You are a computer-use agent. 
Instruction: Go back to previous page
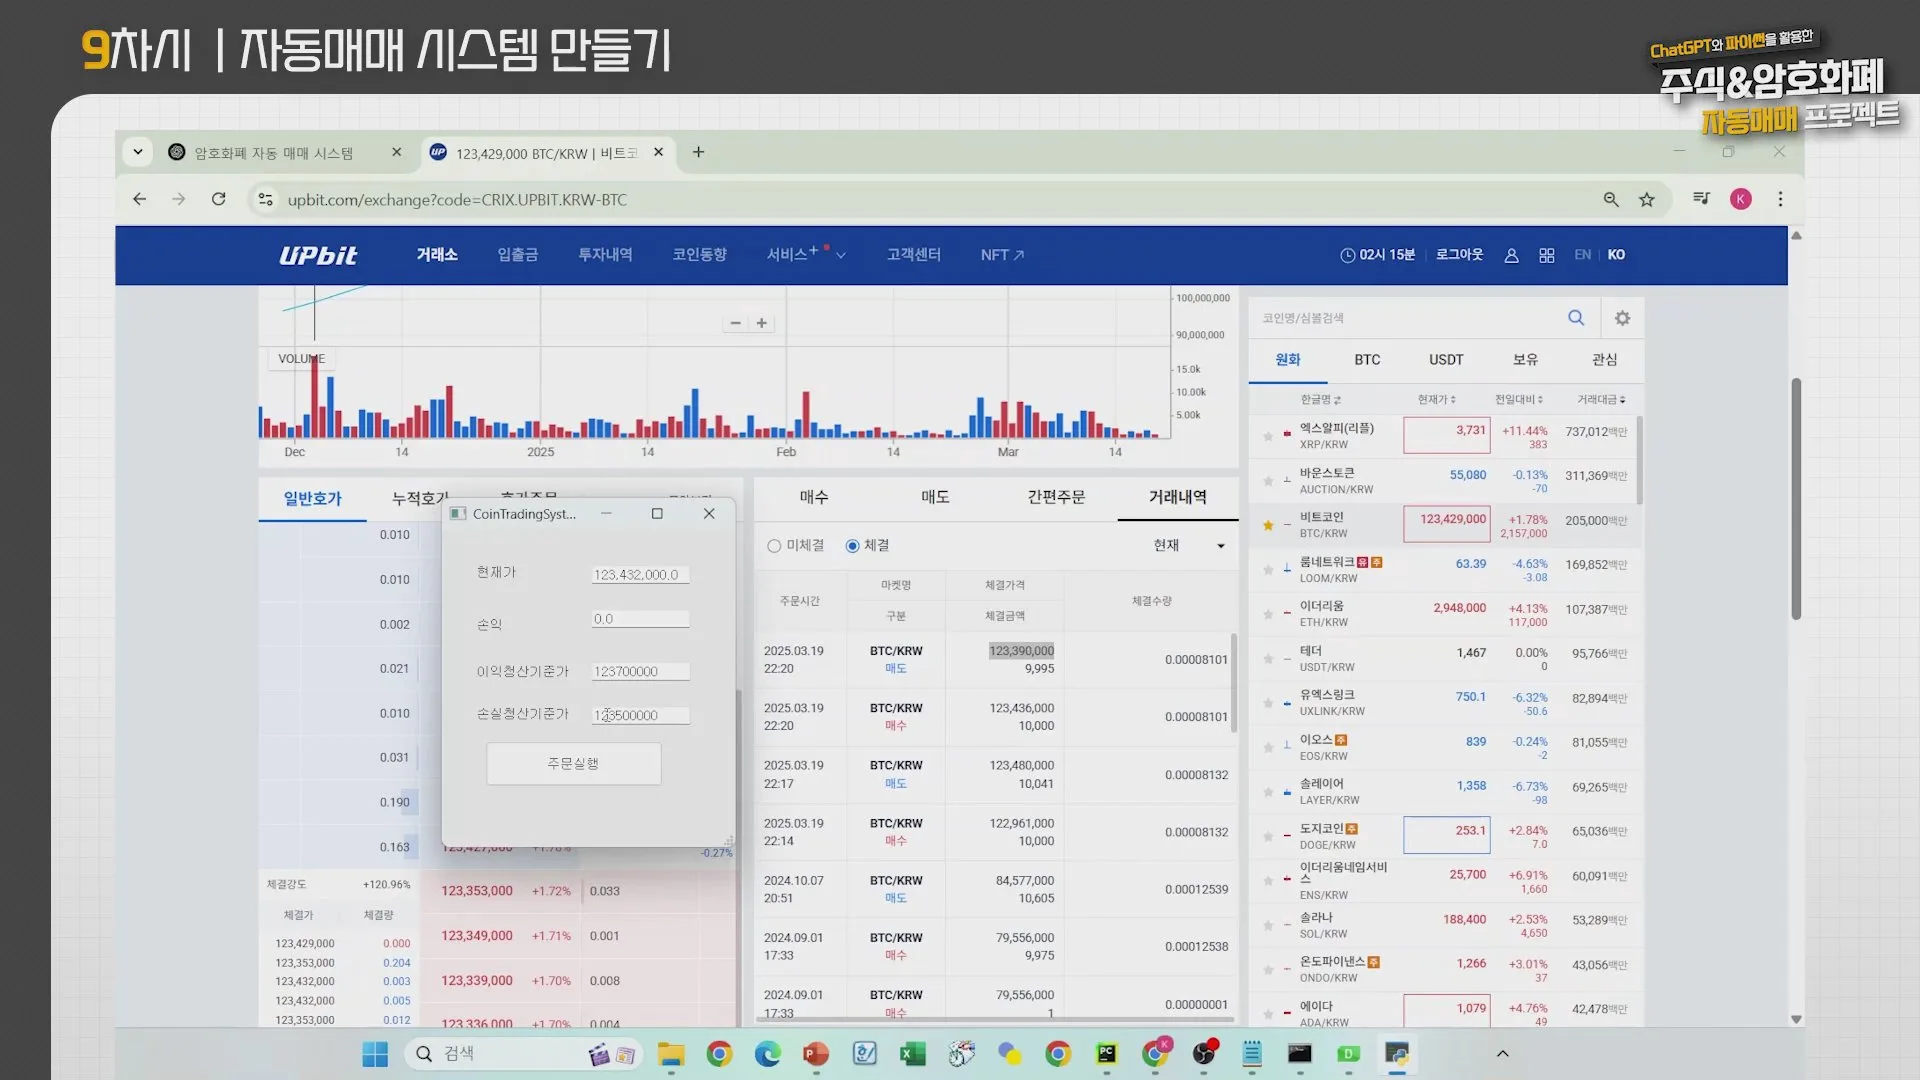pos(139,199)
